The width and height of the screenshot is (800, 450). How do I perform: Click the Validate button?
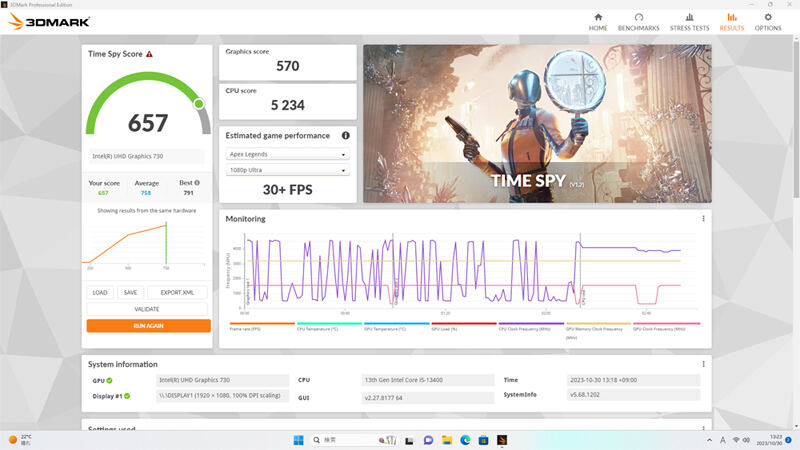(x=147, y=309)
